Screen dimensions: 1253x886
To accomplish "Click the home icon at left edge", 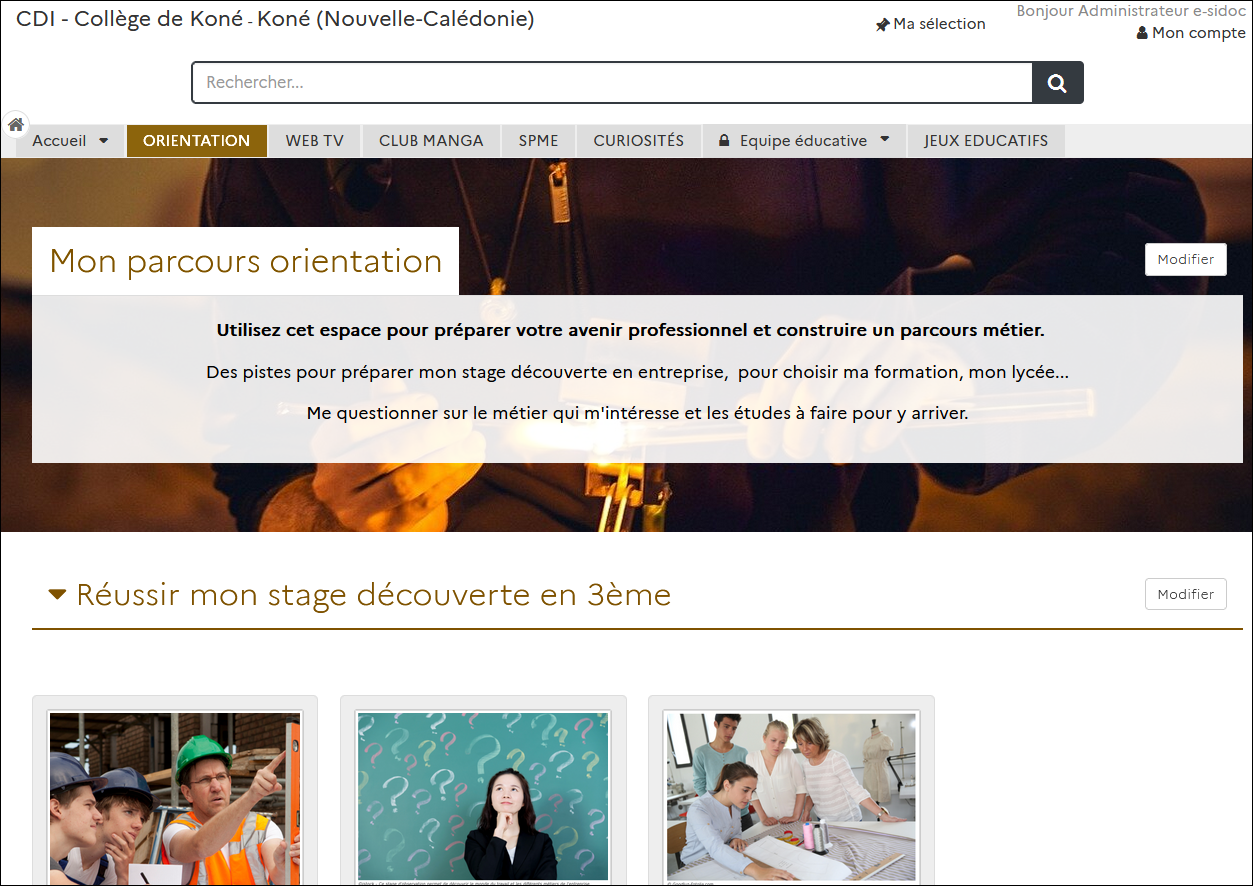I will click(x=15, y=125).
